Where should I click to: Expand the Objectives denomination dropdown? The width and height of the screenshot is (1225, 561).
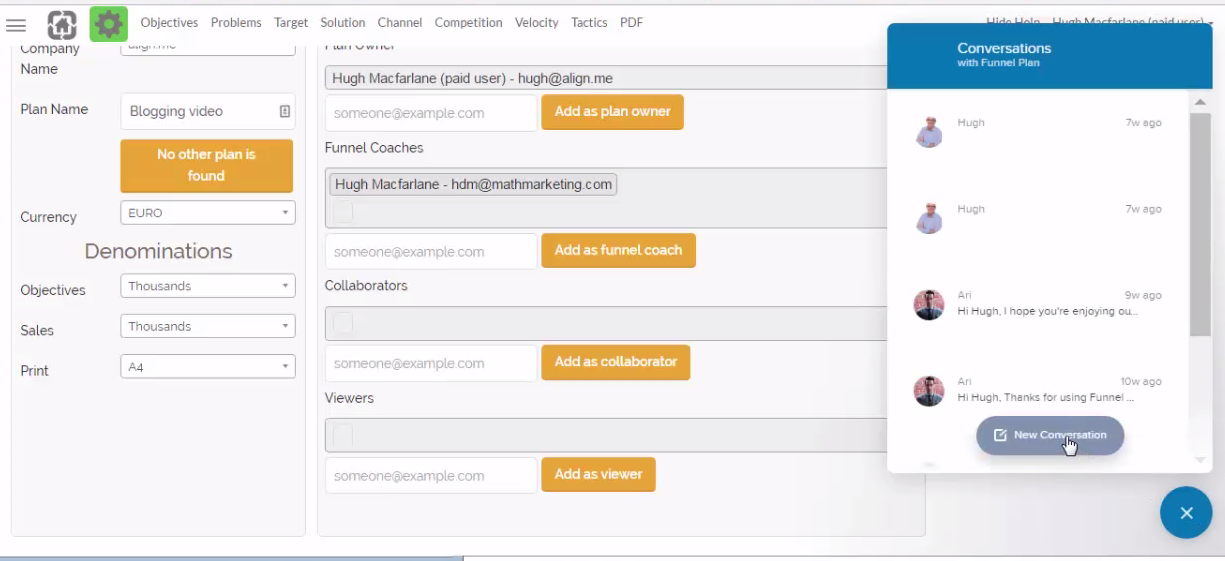207,286
